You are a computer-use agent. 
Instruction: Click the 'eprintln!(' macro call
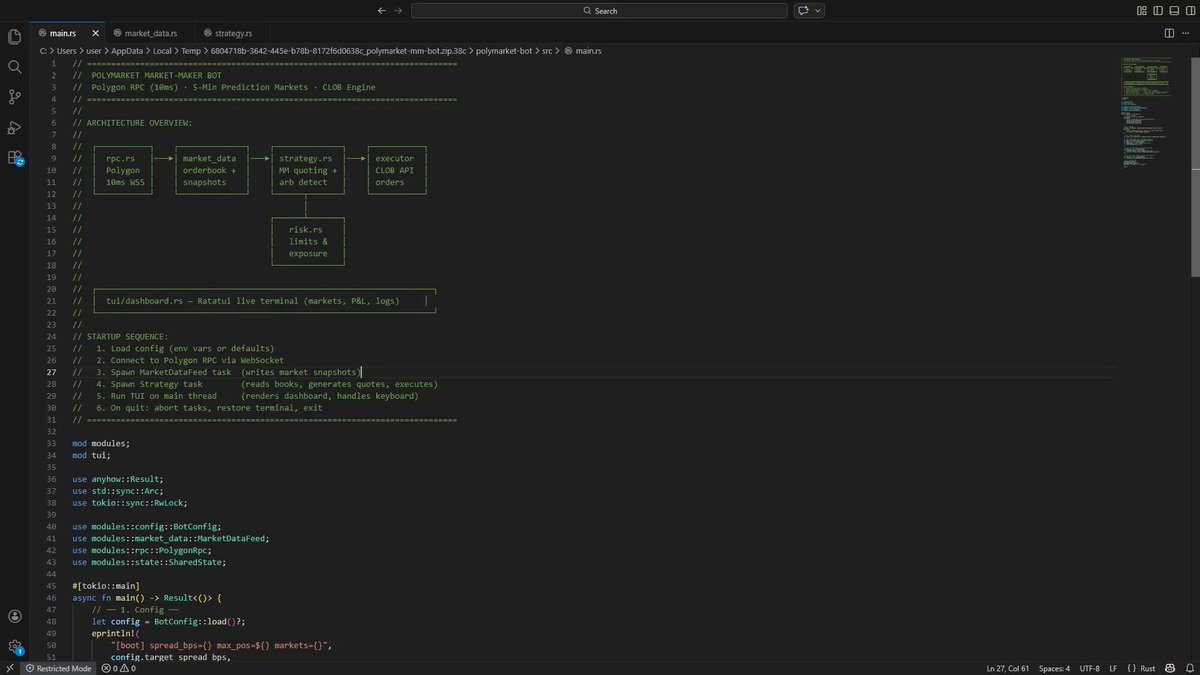click(115, 632)
